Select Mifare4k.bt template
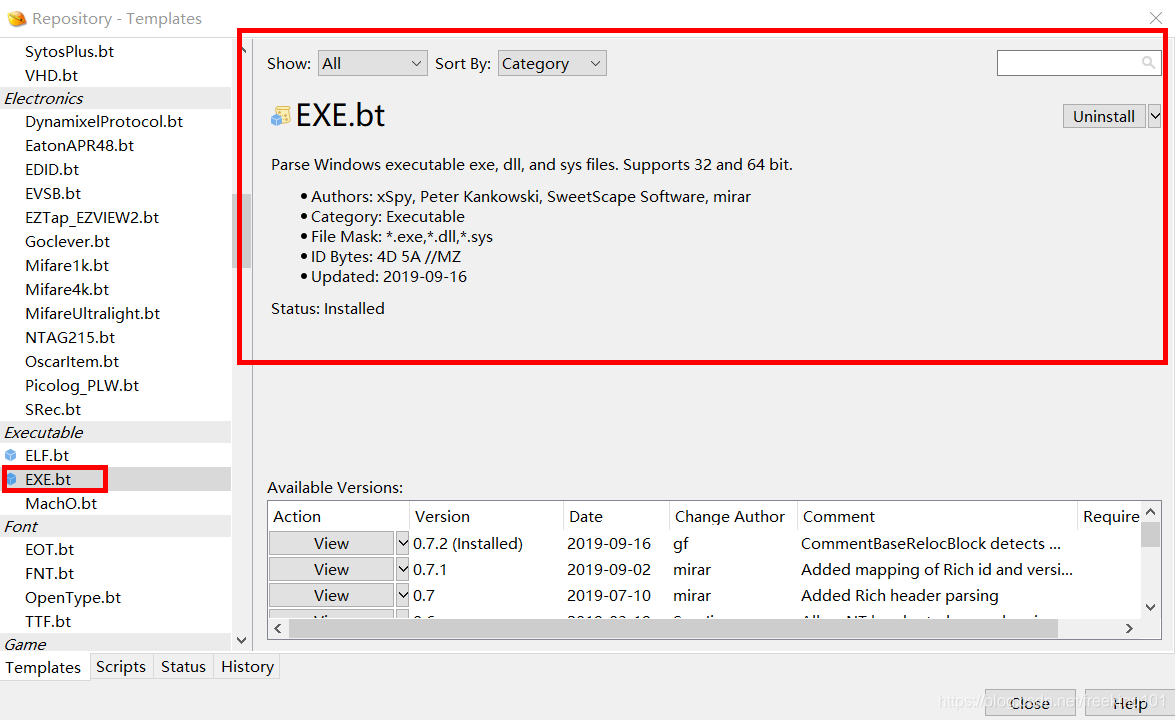 point(67,289)
